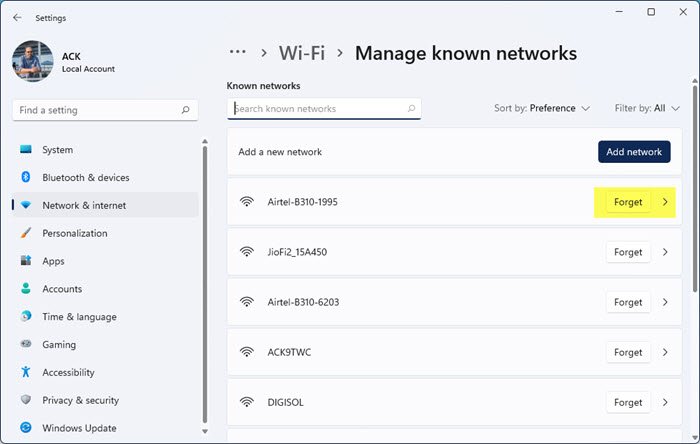Click the Gaming controller icon
The width and height of the screenshot is (700, 444).
pos(26,344)
